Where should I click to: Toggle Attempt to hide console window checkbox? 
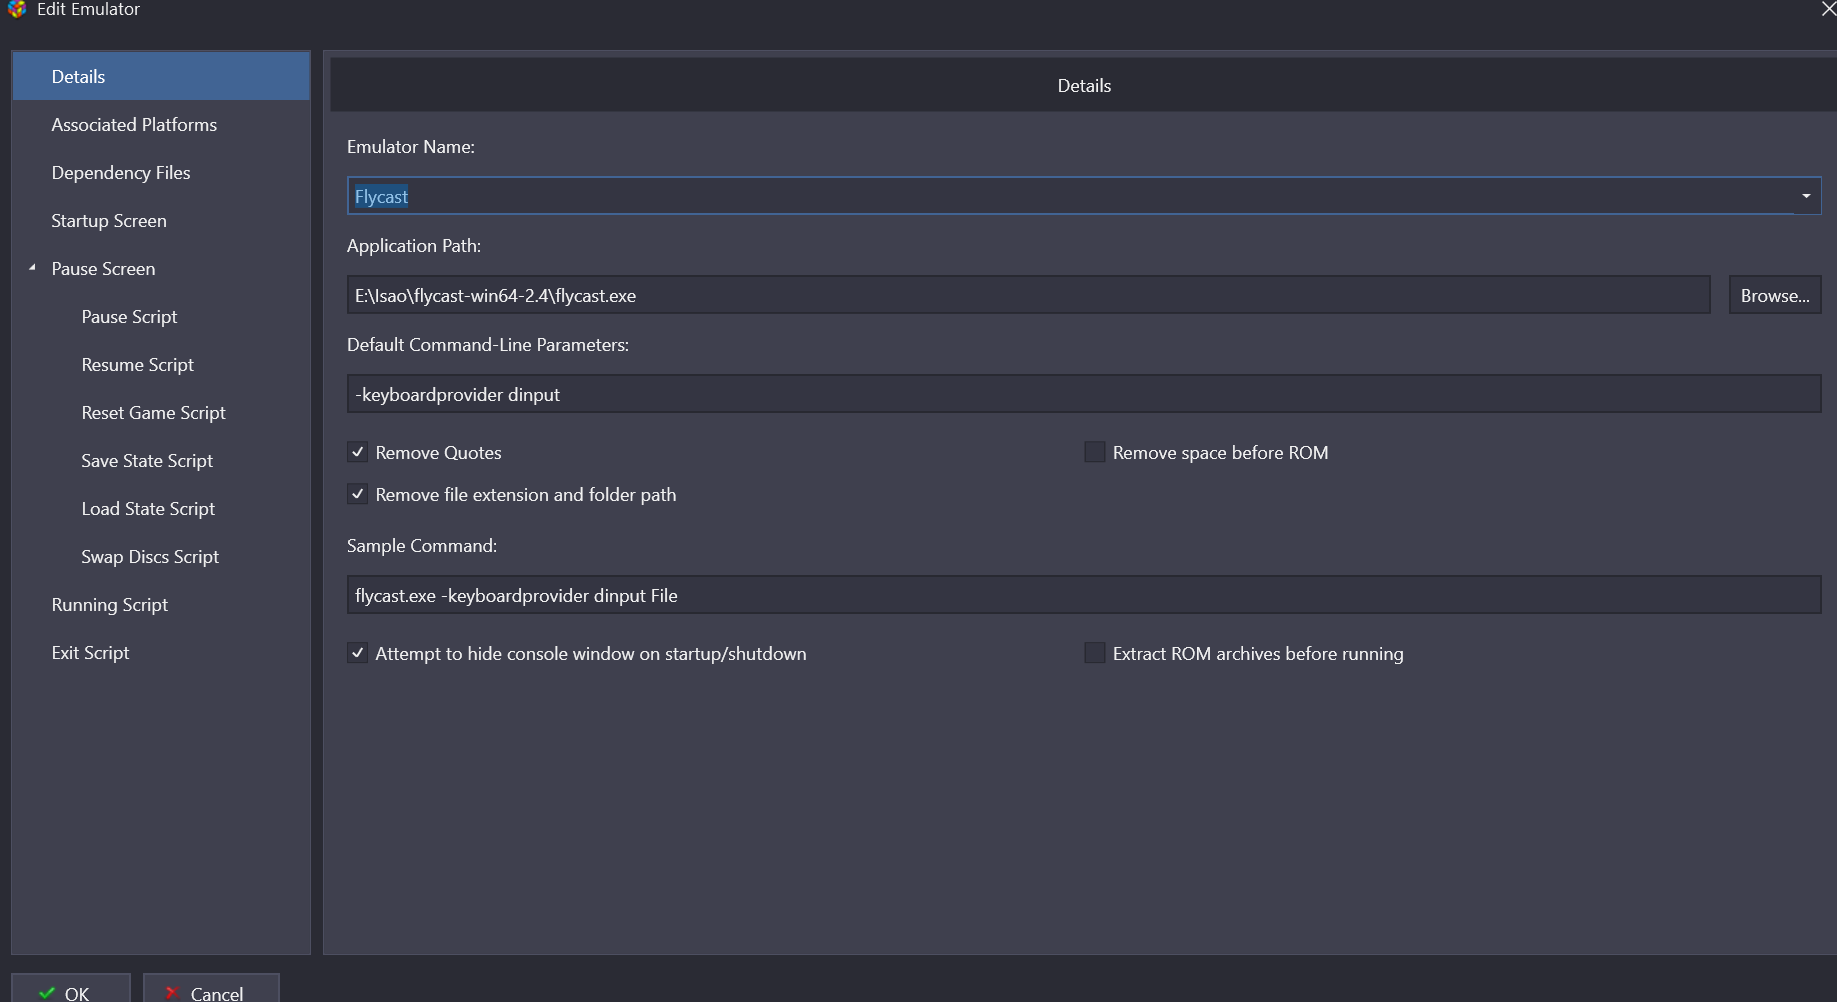point(357,653)
